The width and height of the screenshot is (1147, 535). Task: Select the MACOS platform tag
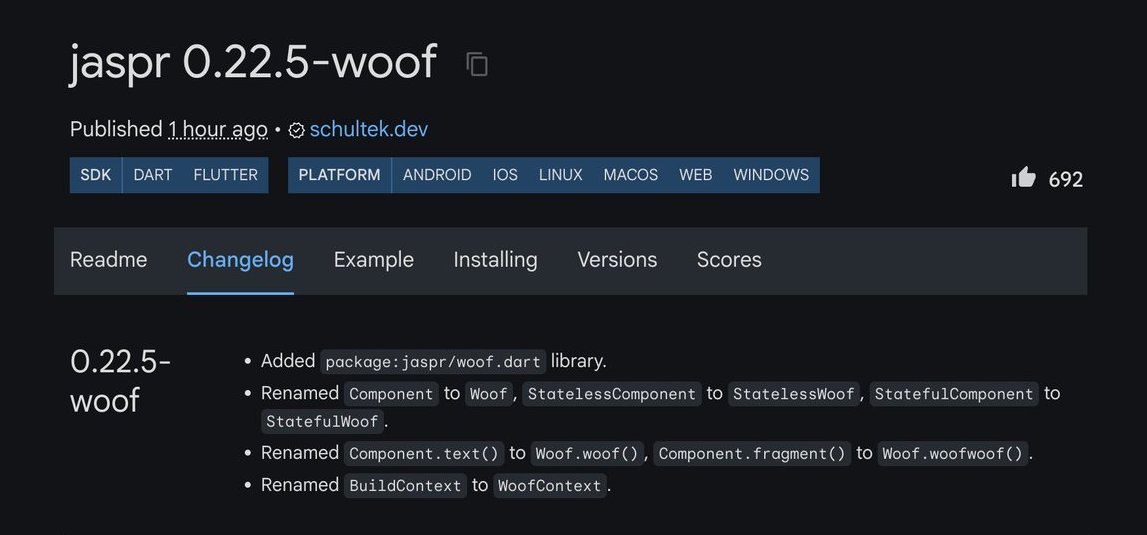tap(631, 175)
